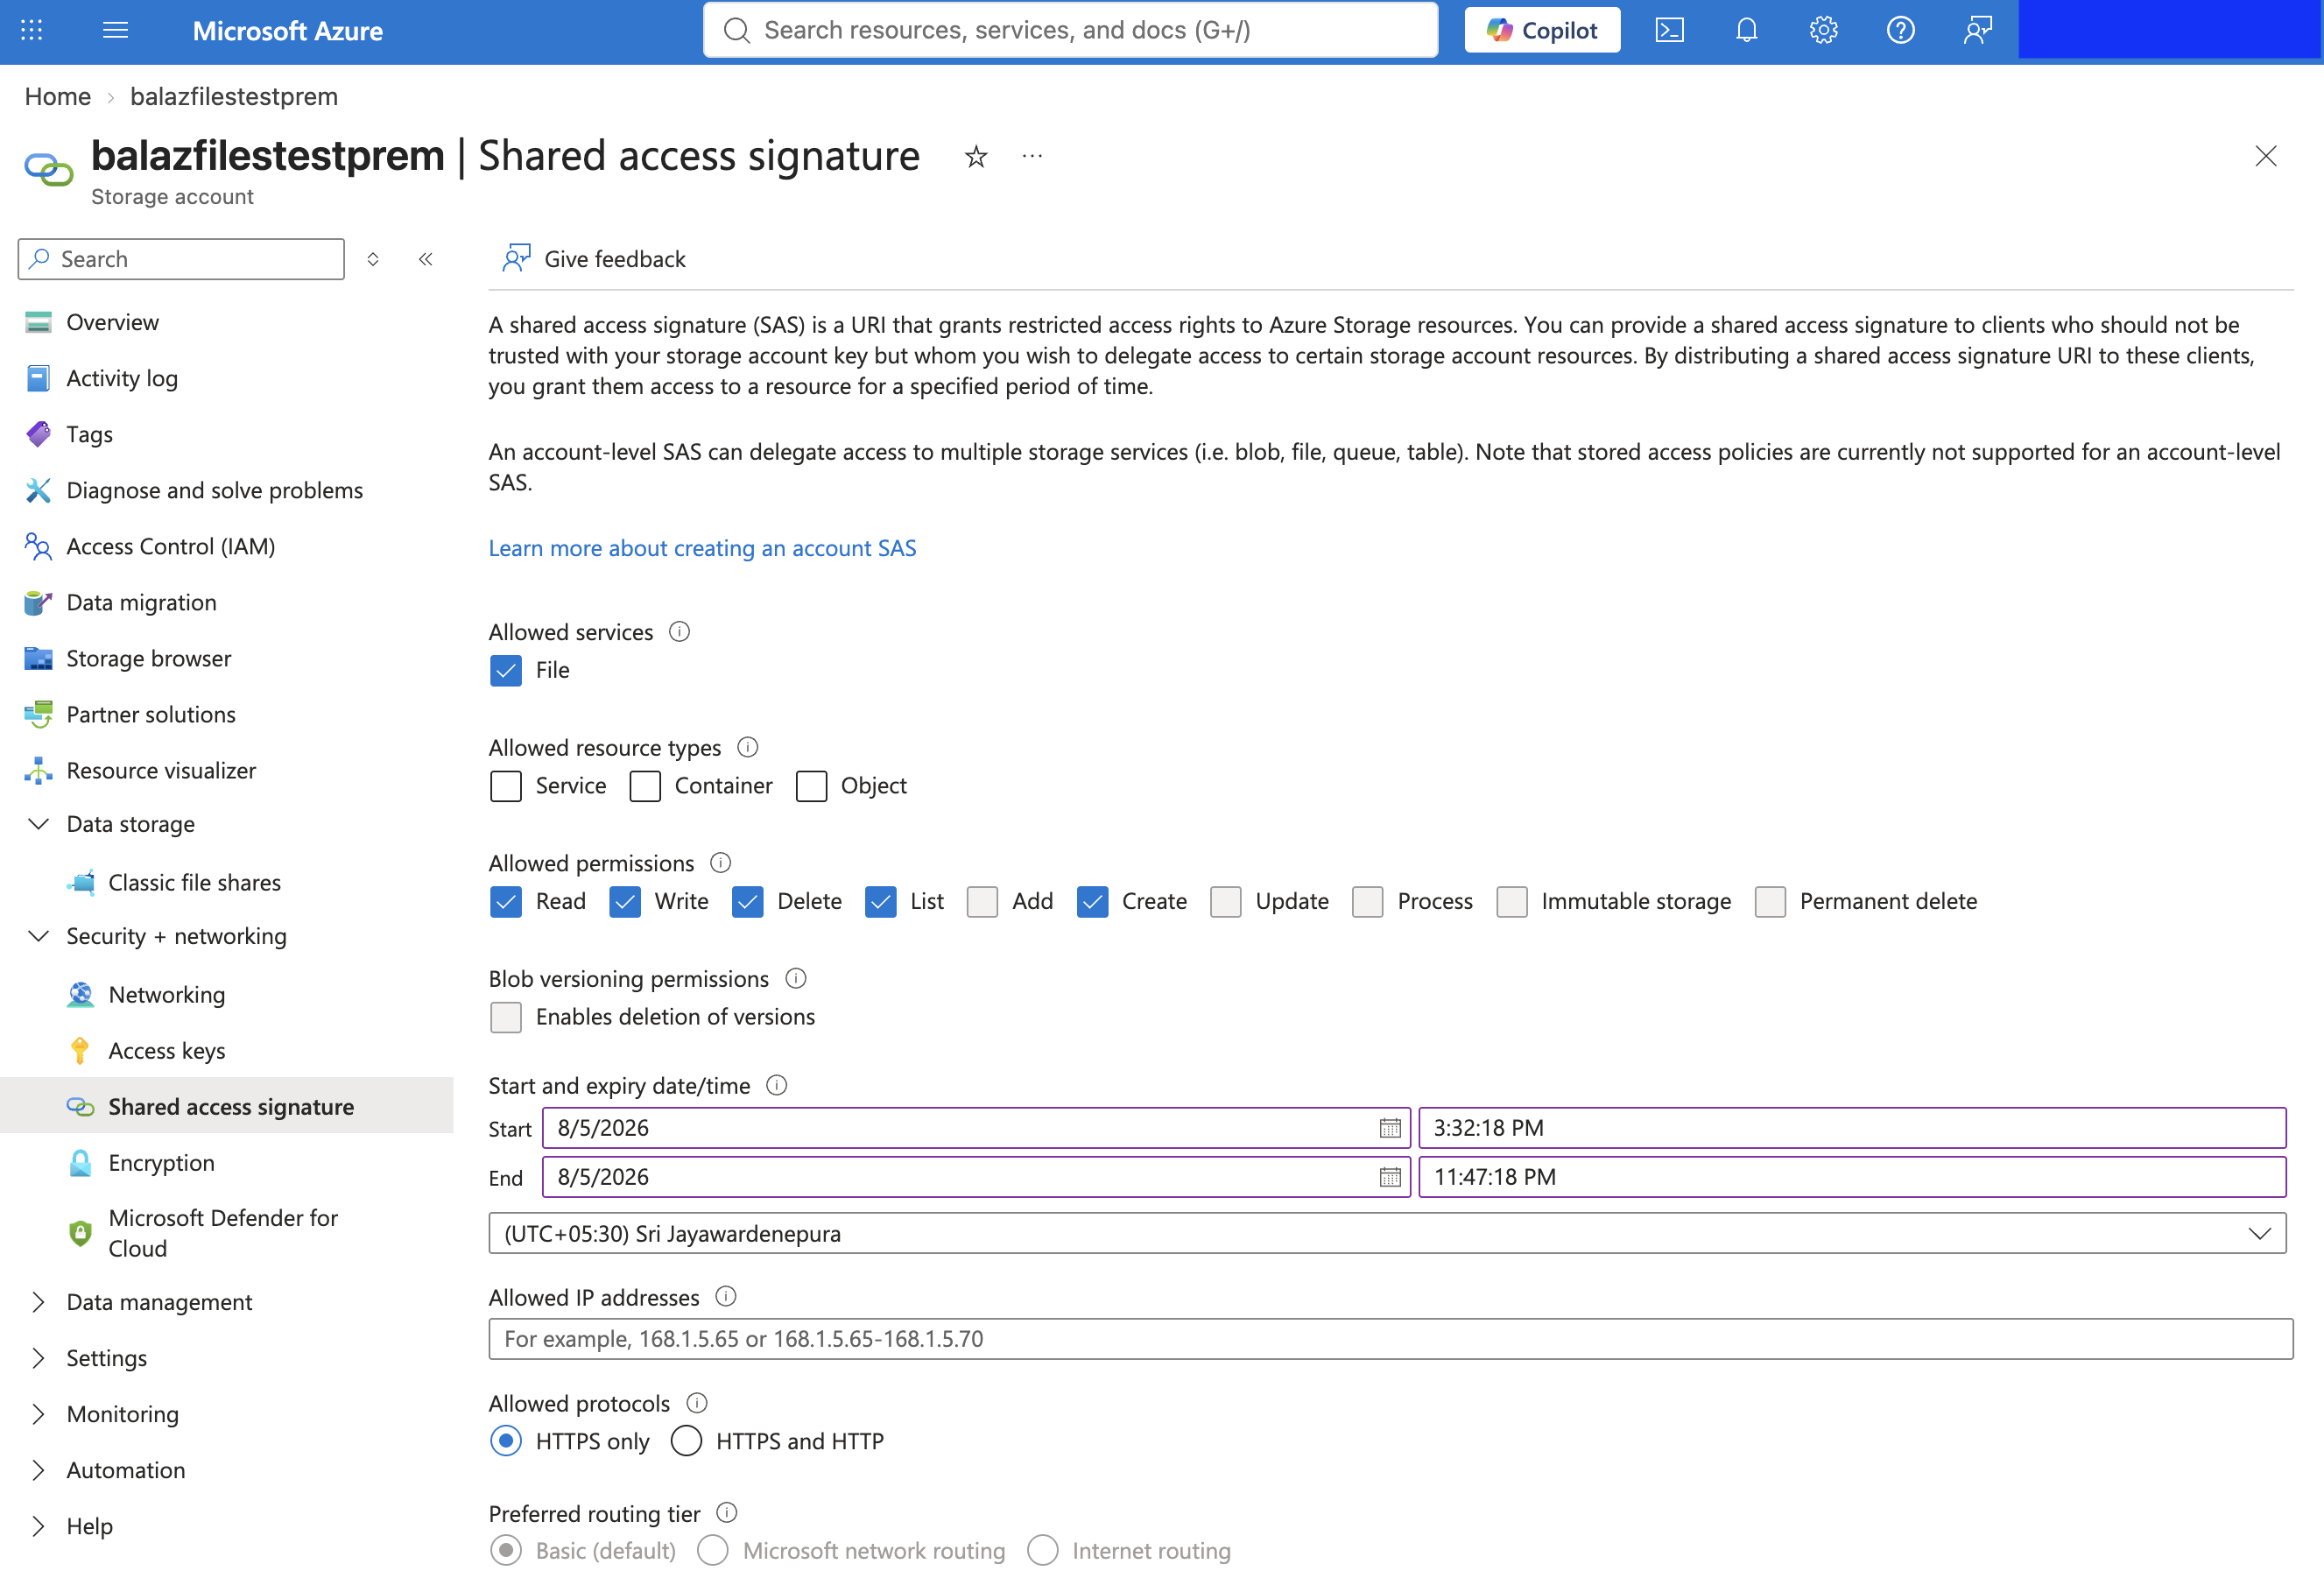Click Give feedback
Screen dimensions: 2324x1571
point(594,259)
